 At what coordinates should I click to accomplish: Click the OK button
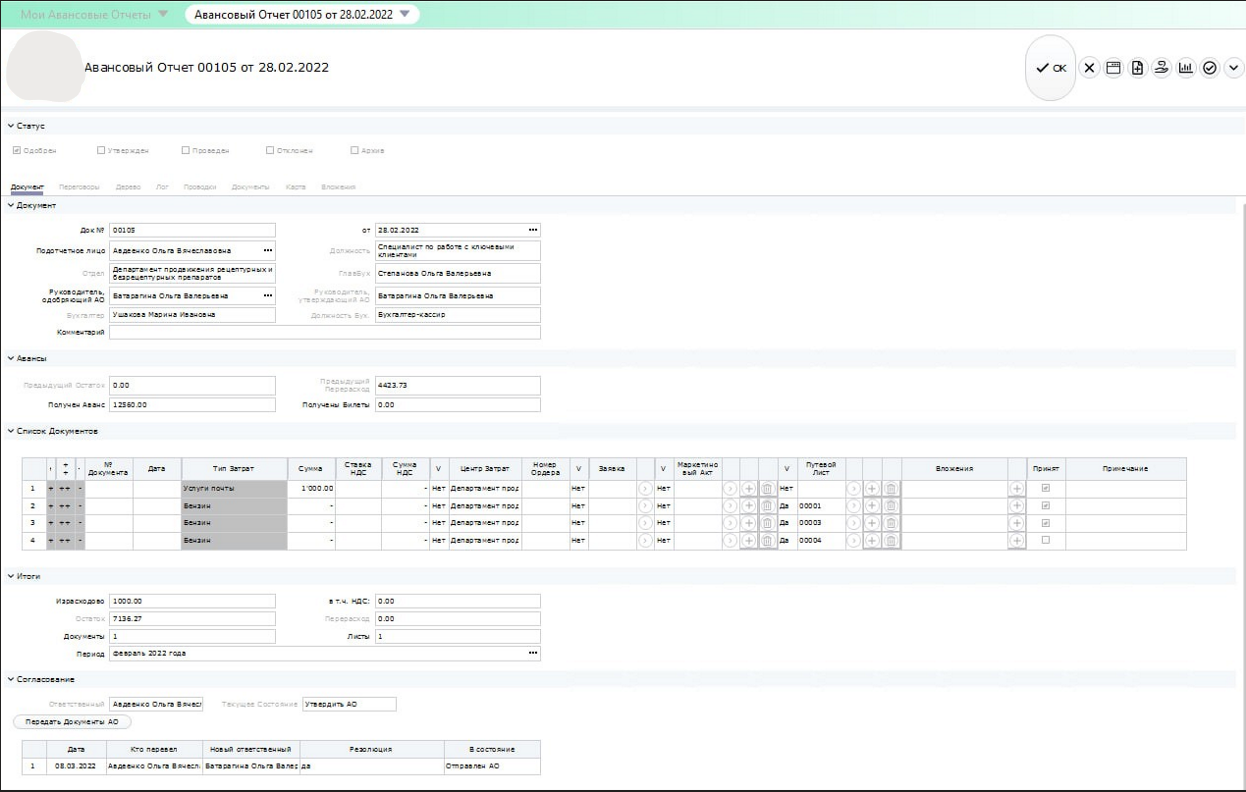pyautogui.click(x=1051, y=68)
